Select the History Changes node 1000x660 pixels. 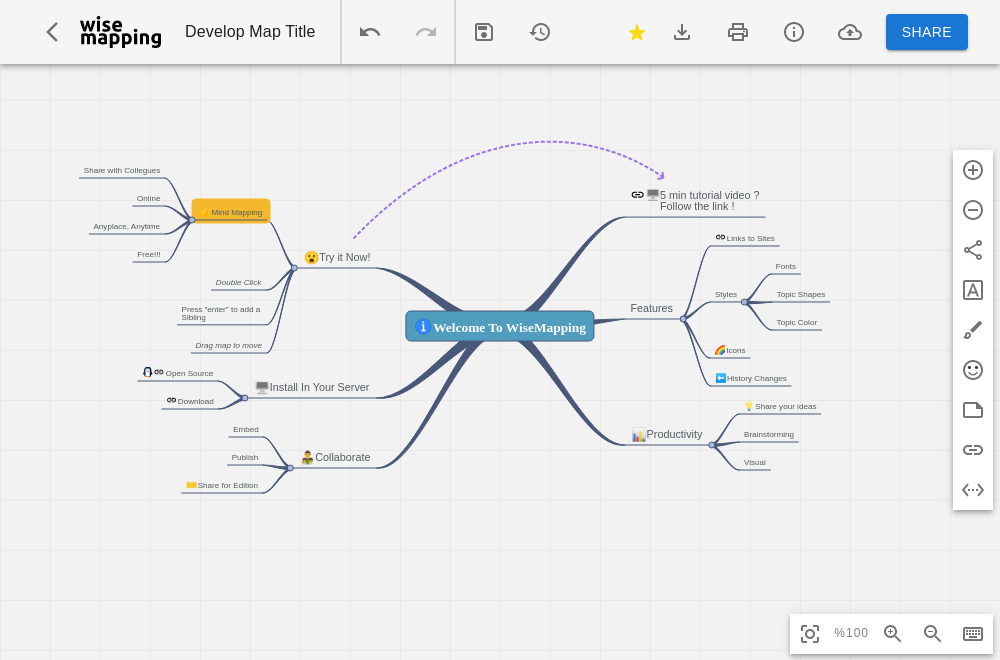click(751, 378)
